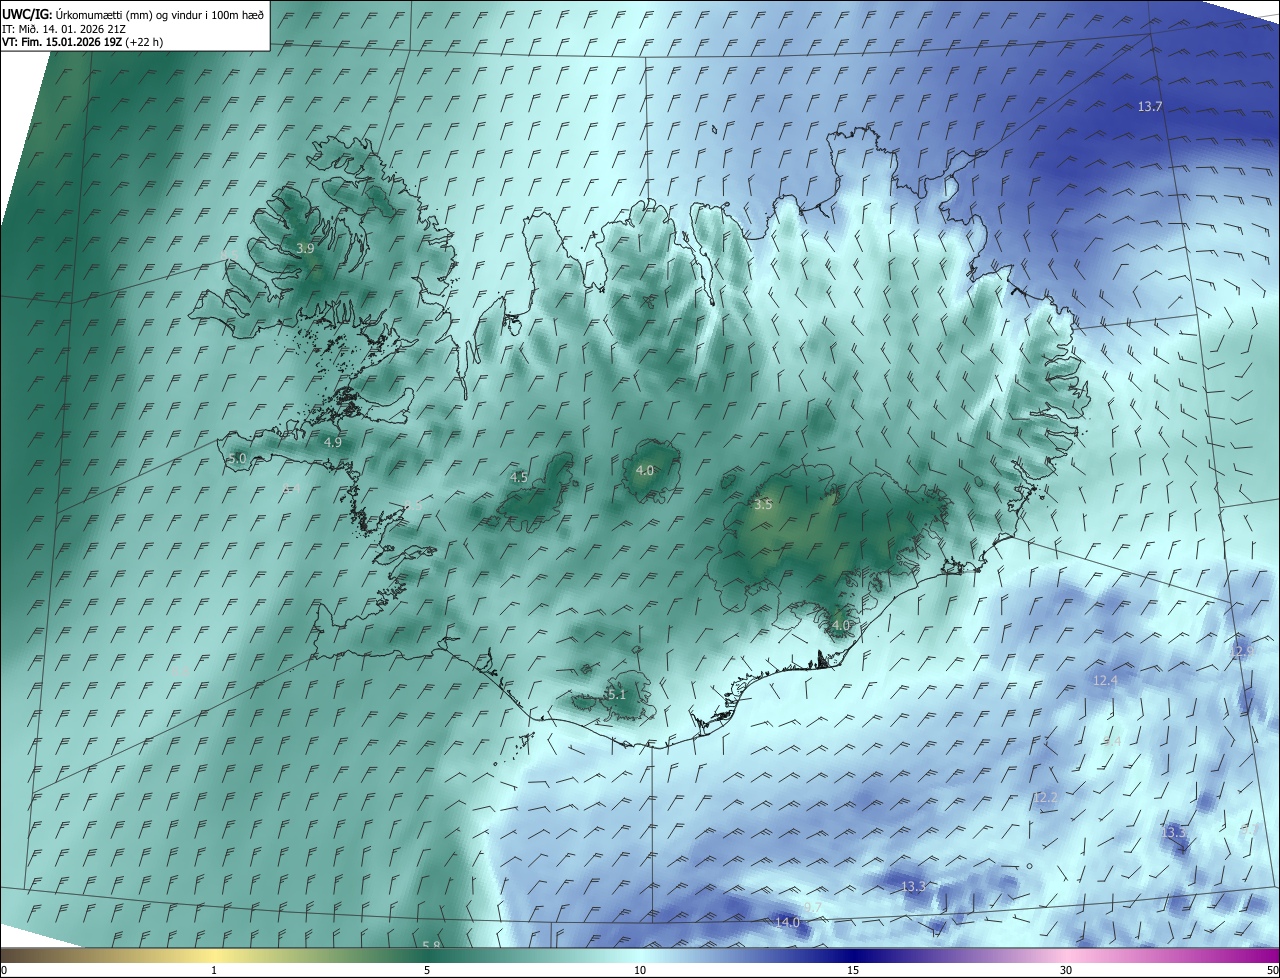Click the 12.2 value label

point(1045,798)
